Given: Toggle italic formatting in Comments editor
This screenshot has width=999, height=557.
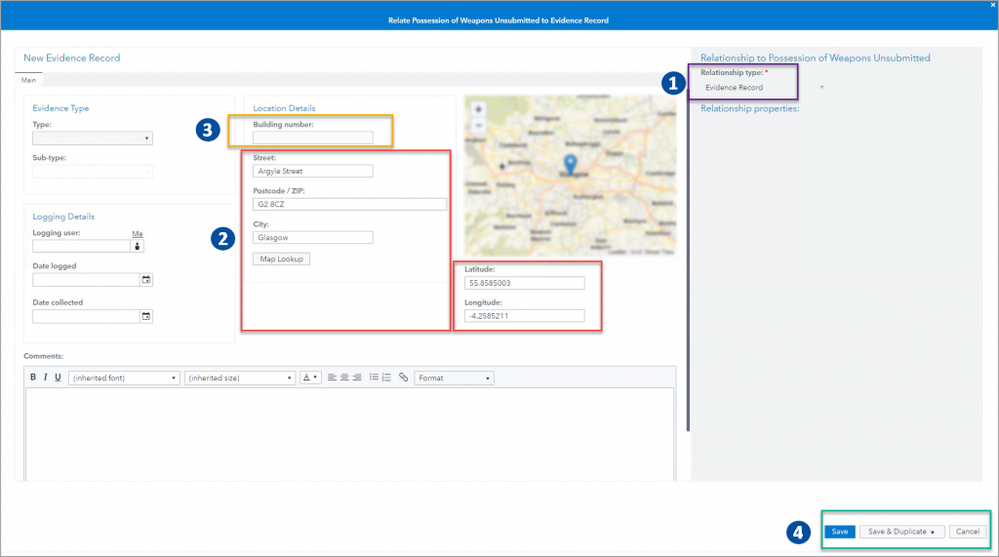Looking at the screenshot, I should tap(45, 378).
